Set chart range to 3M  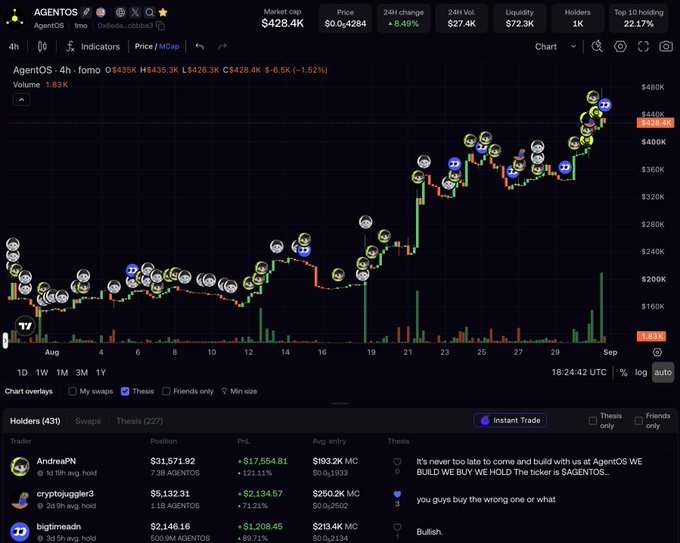tap(82, 373)
